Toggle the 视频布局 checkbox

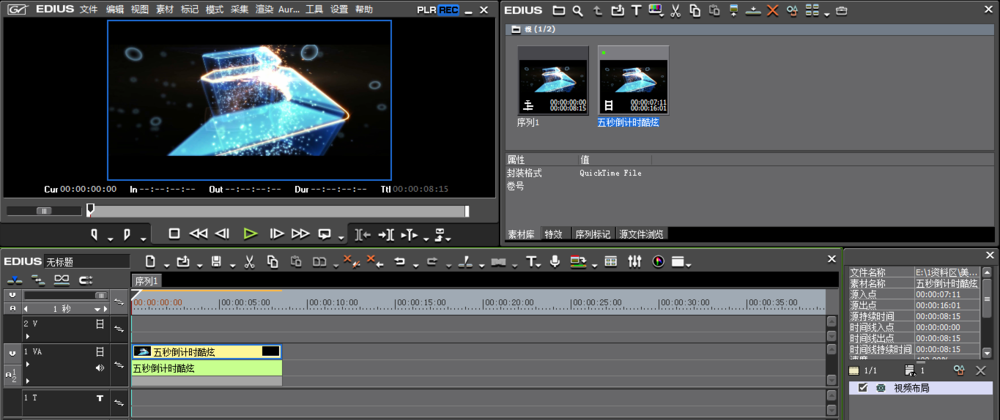click(x=862, y=388)
